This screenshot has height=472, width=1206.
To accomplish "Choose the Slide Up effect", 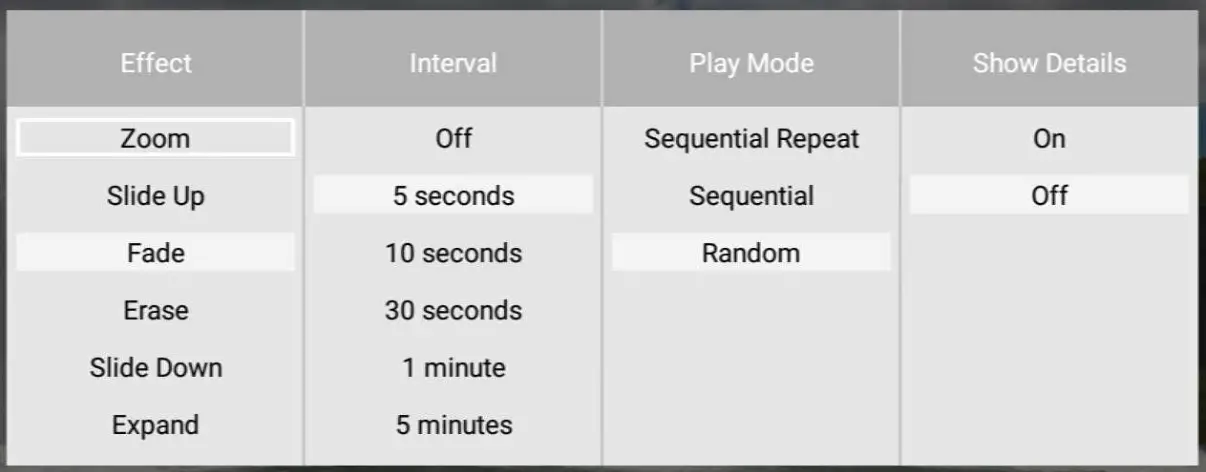I will [155, 195].
